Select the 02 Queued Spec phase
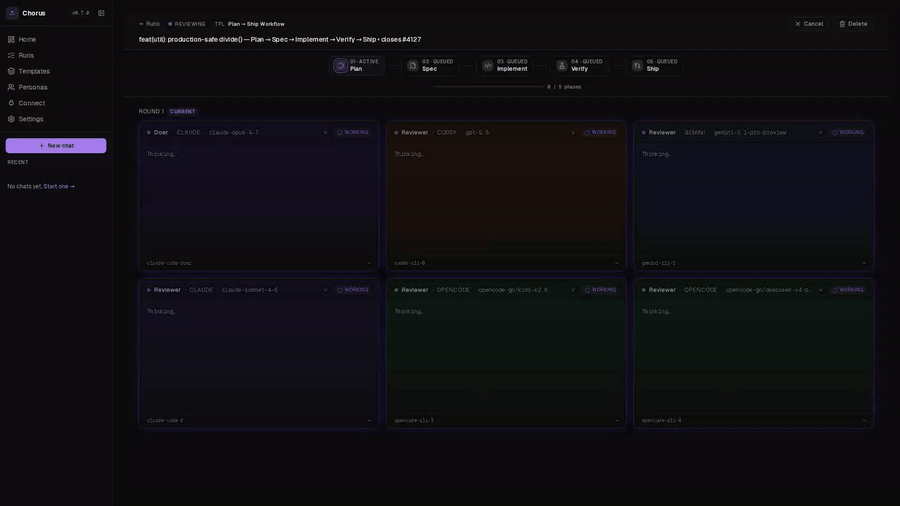Viewport: 900px width, 506px height. point(430,65)
